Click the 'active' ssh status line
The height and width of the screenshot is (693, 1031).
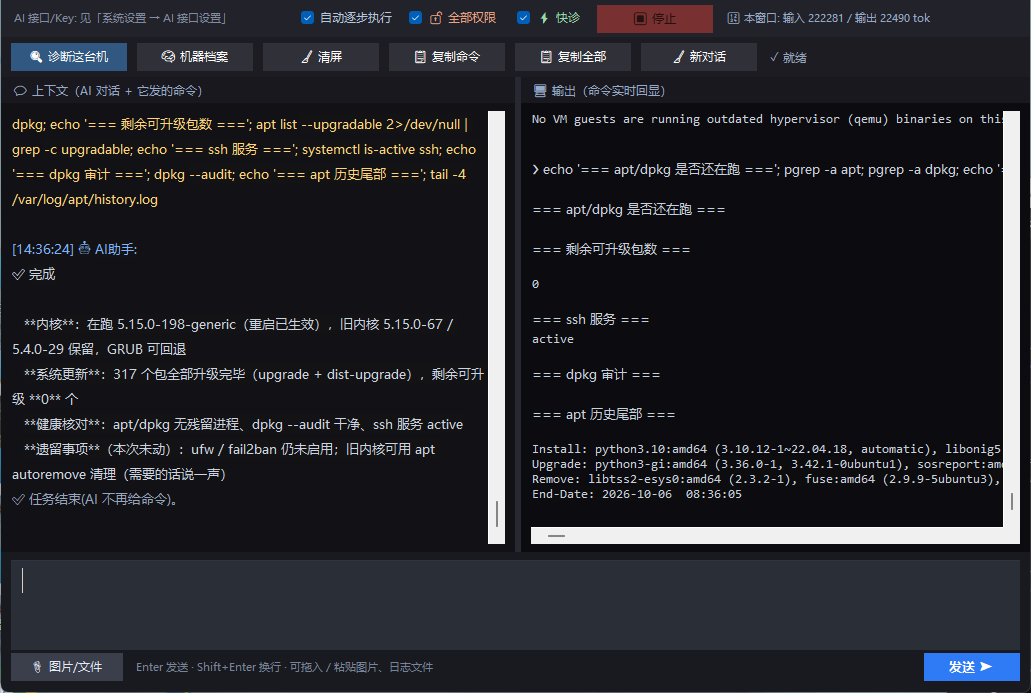point(553,339)
